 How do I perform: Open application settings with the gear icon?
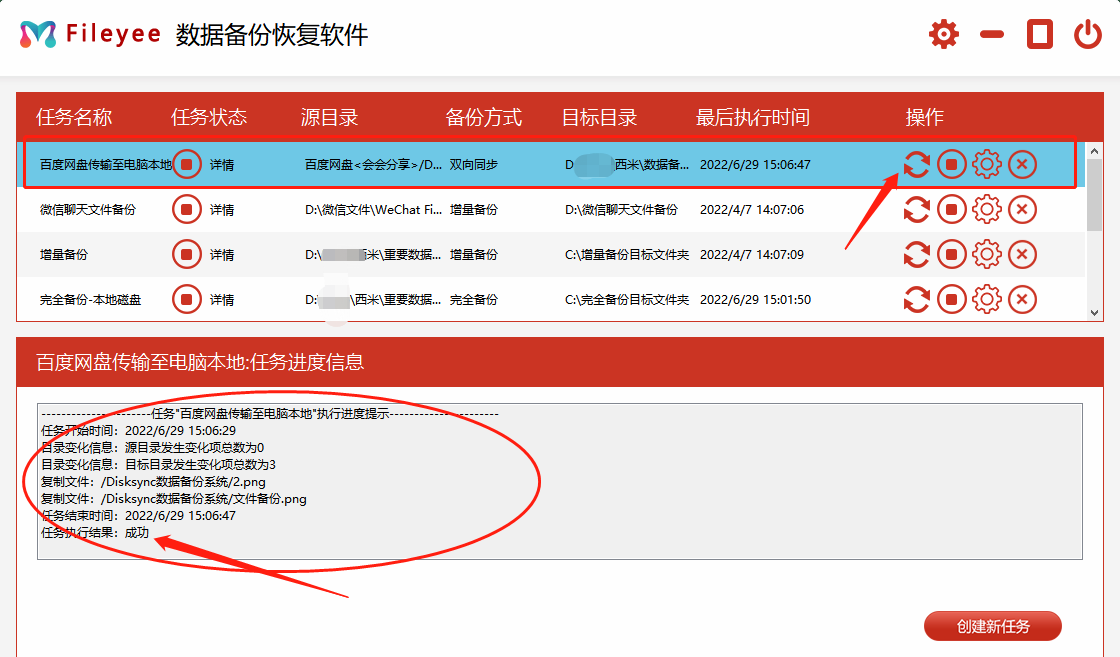click(942, 33)
